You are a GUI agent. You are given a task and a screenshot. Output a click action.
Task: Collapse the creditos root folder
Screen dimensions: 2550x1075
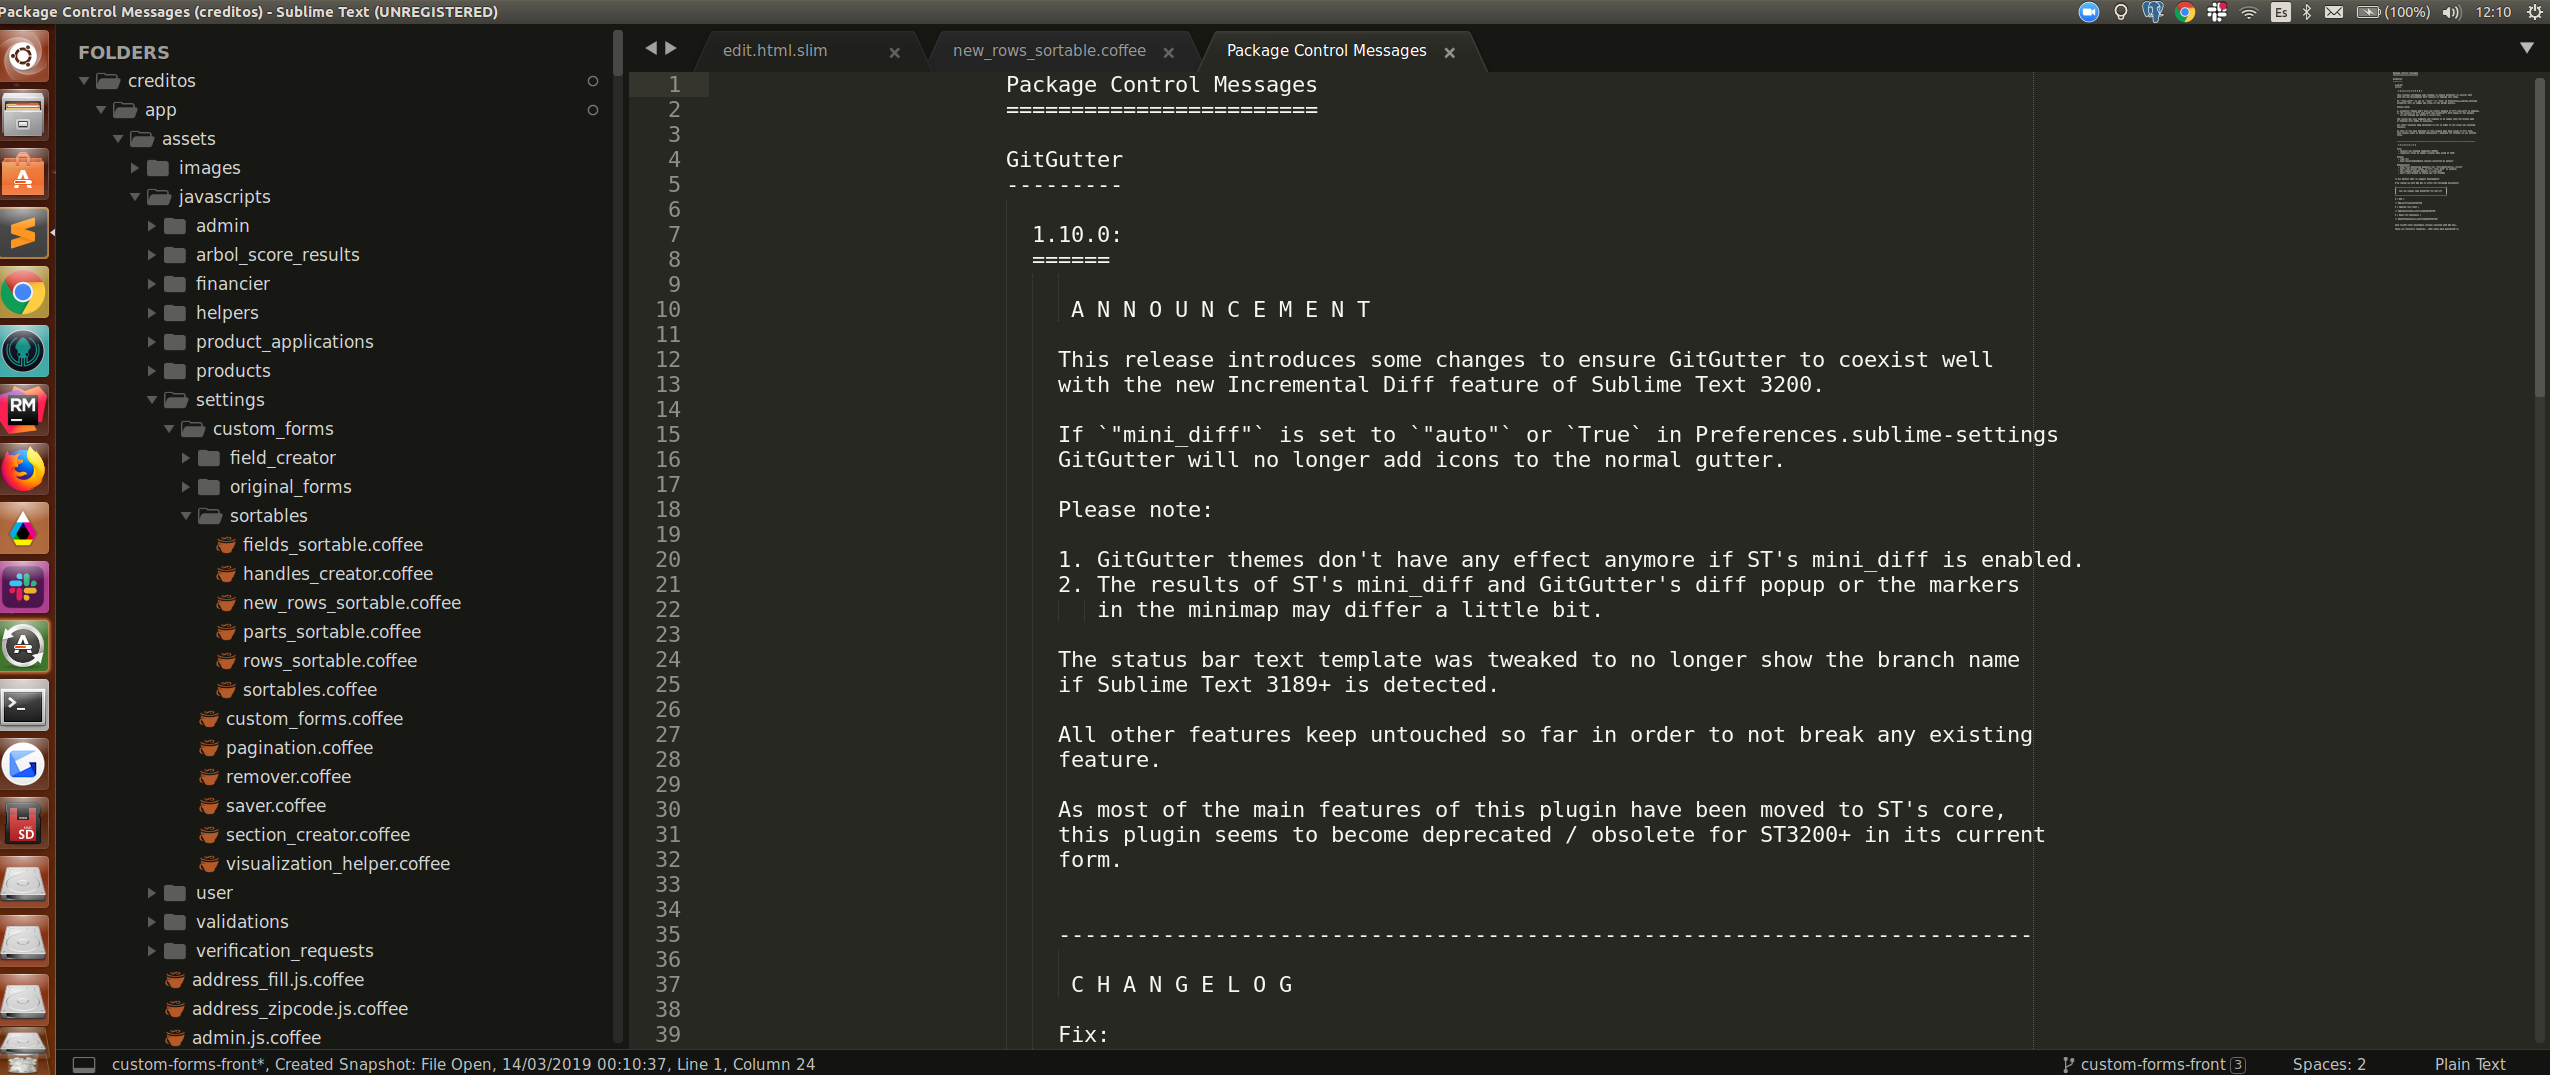(85, 81)
